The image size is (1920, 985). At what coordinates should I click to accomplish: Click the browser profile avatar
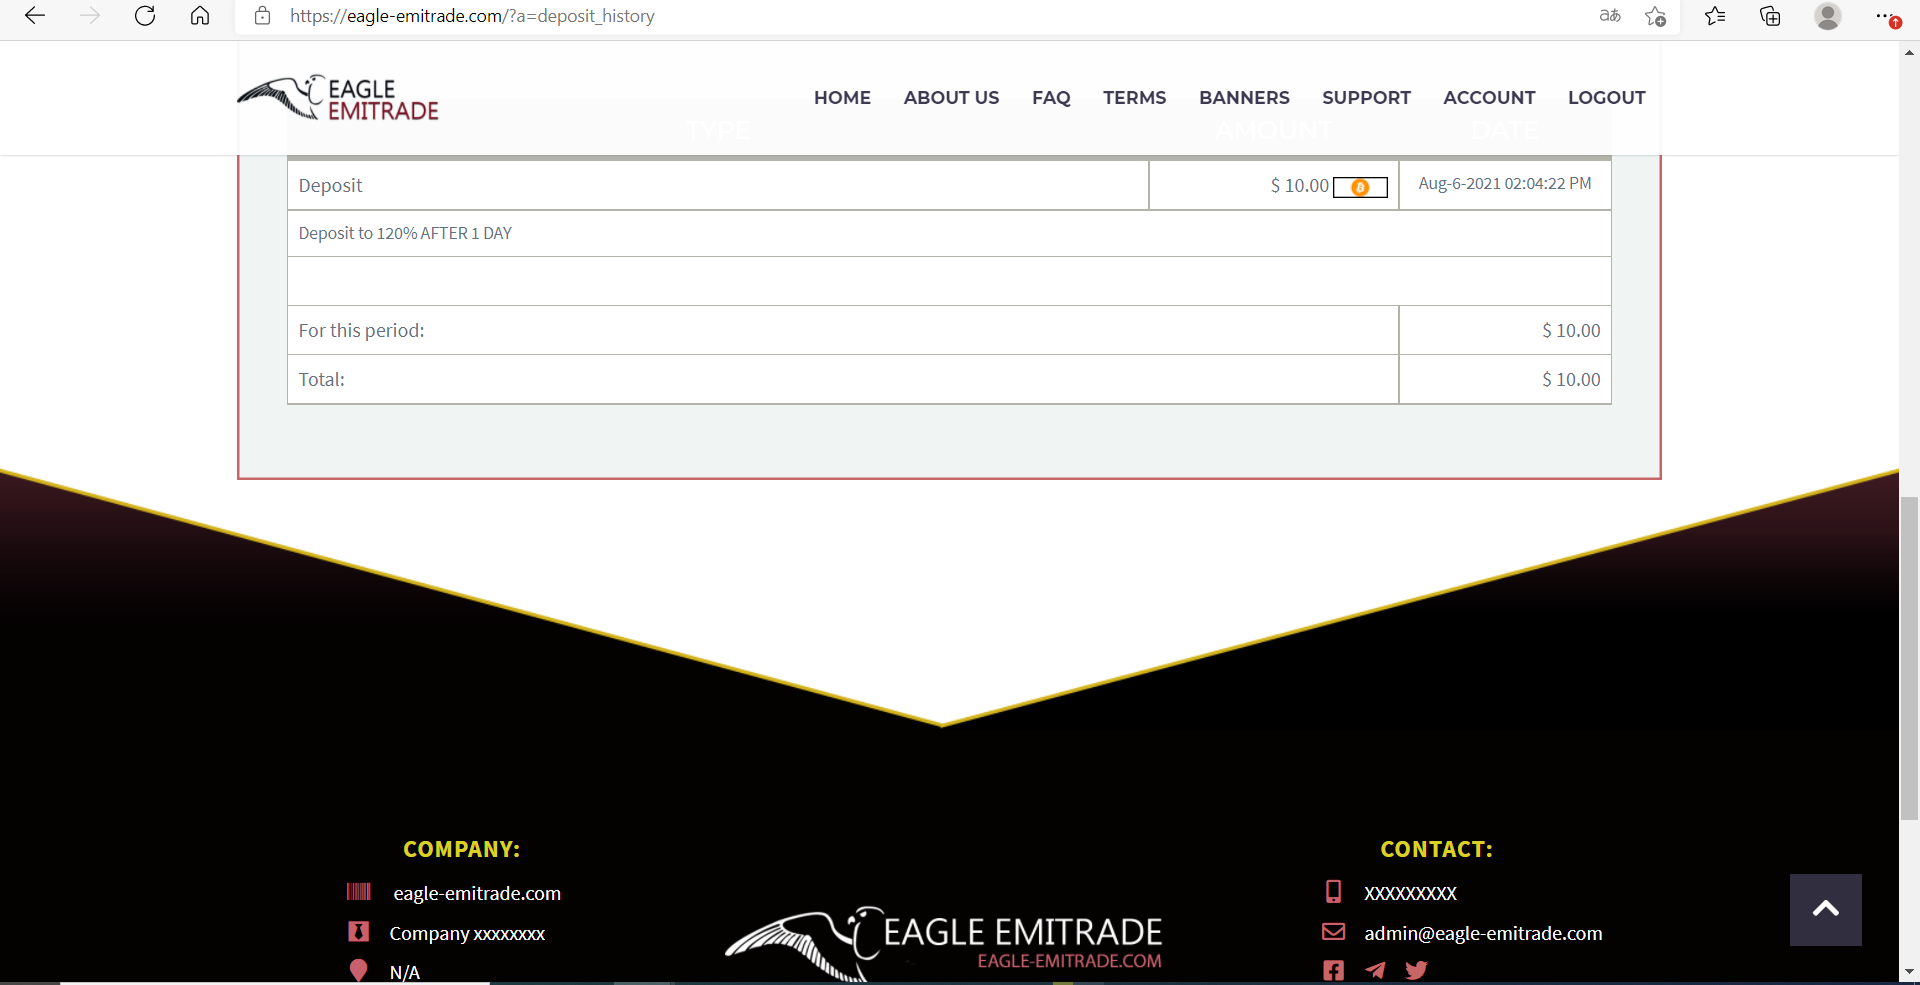click(x=1827, y=16)
